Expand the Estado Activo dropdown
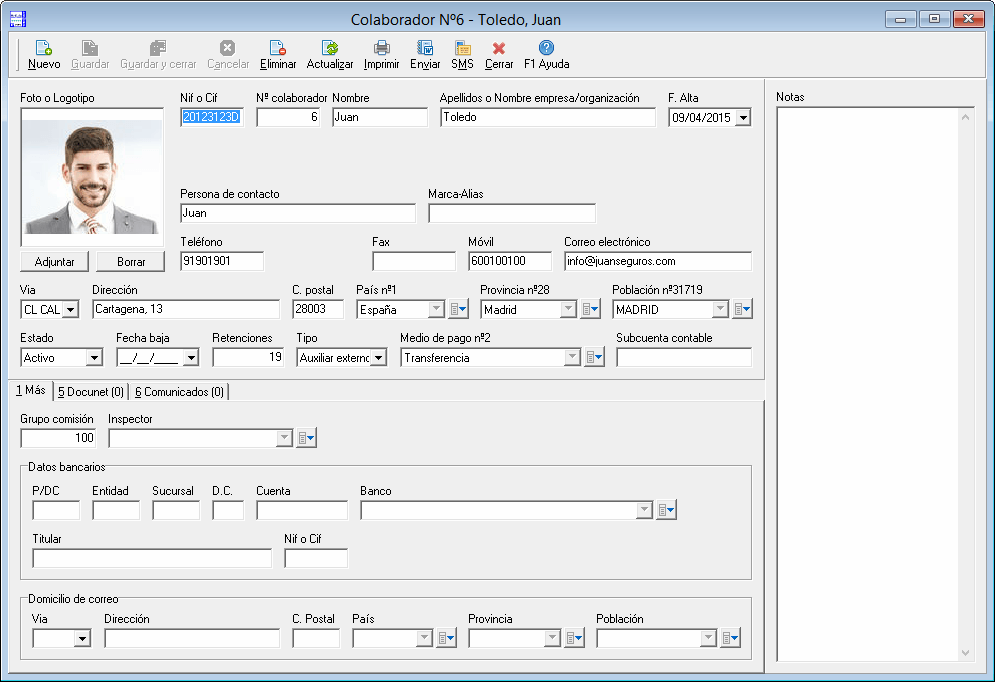 (x=95, y=358)
